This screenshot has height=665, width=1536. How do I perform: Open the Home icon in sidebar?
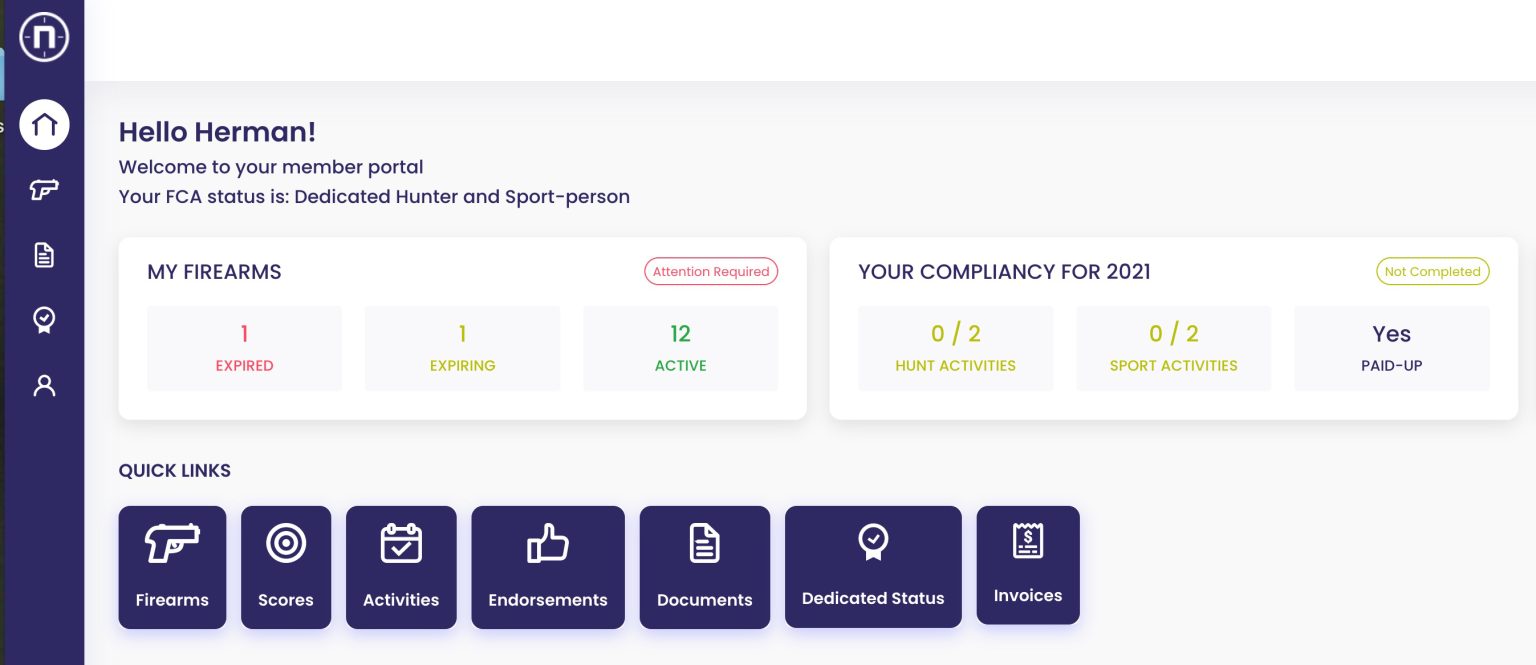pyautogui.click(x=44, y=125)
